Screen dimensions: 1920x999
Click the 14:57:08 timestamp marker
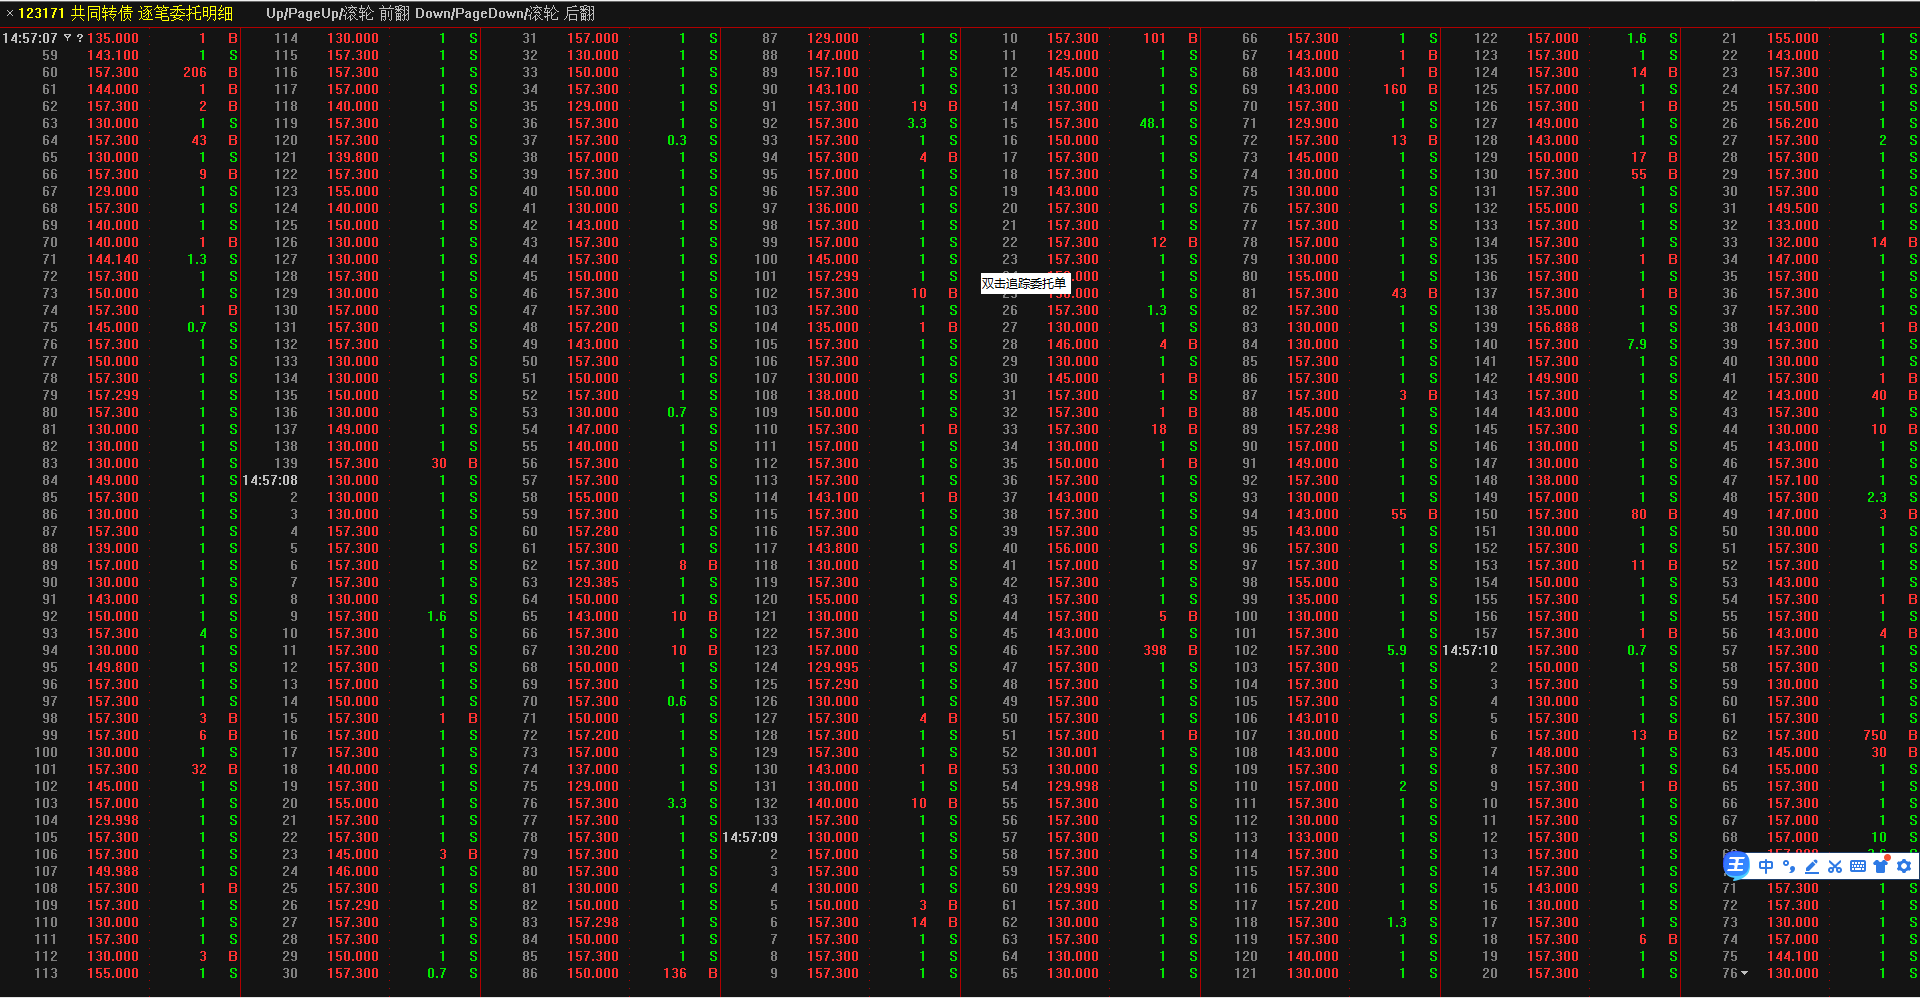(x=270, y=480)
